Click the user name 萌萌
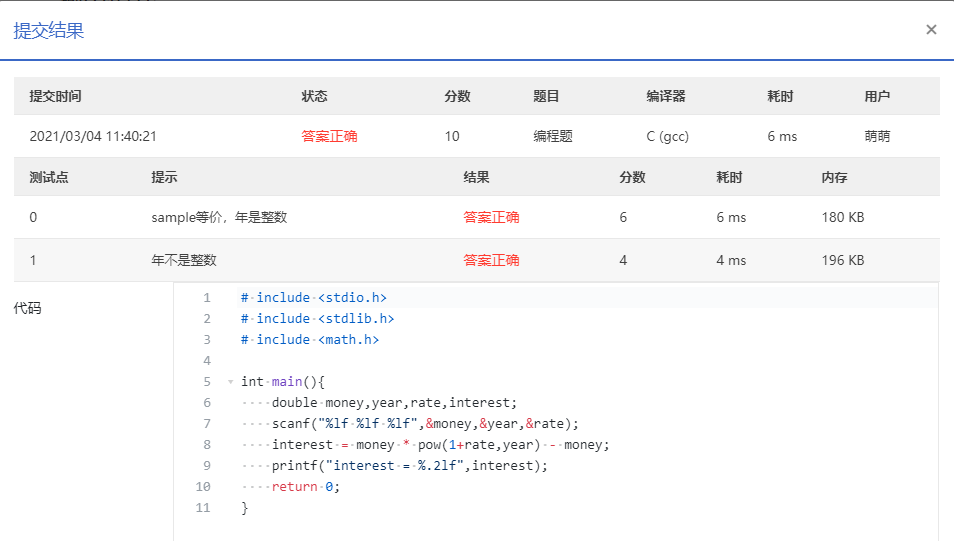Viewport: 954px width, 541px height. [x=877, y=136]
